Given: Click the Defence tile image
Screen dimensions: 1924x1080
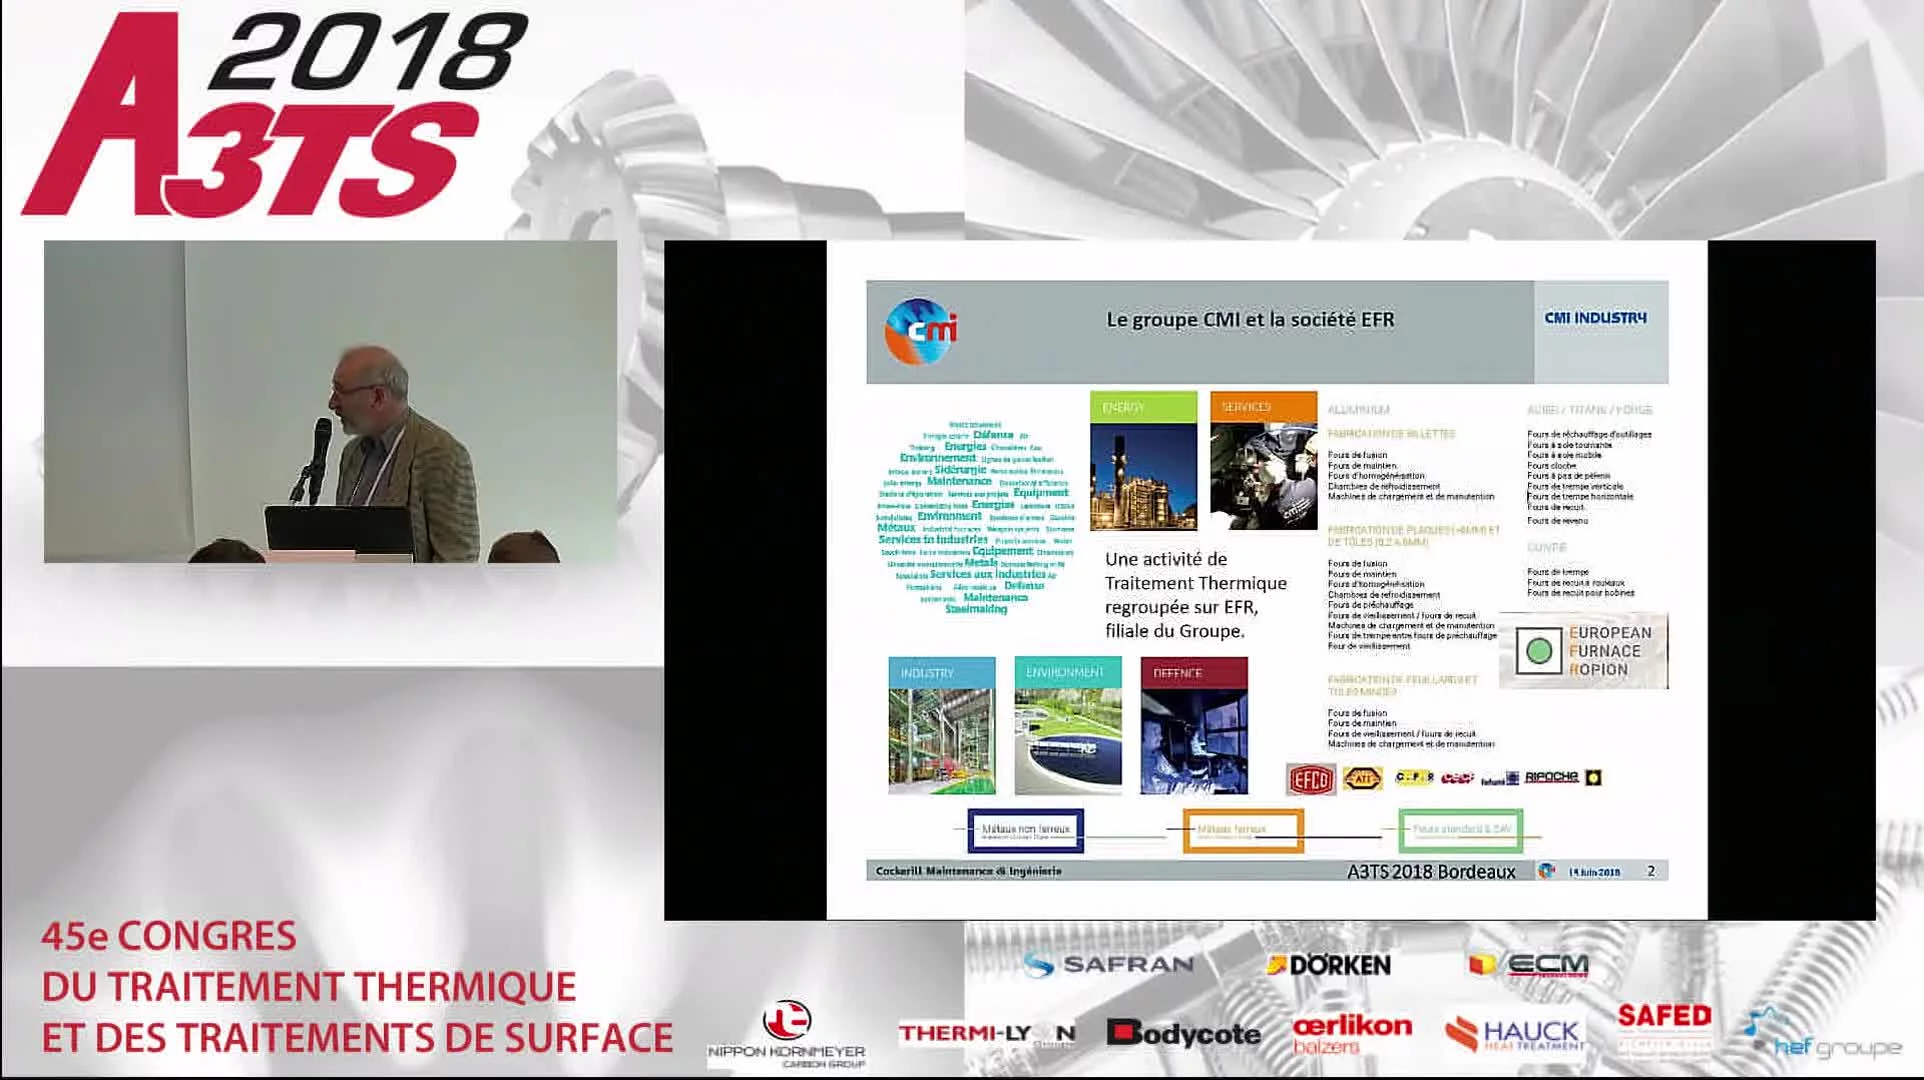Looking at the screenshot, I should [x=1194, y=738].
